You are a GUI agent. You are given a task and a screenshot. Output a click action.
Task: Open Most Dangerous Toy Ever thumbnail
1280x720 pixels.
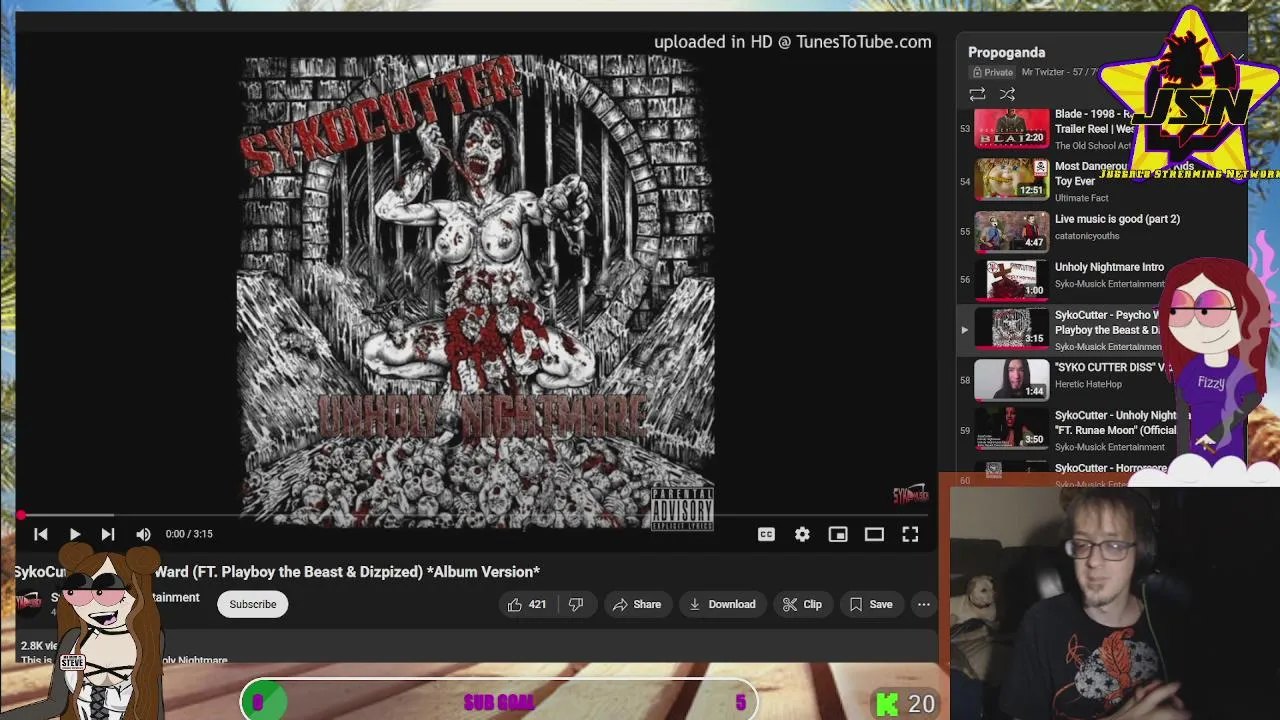click(1012, 180)
